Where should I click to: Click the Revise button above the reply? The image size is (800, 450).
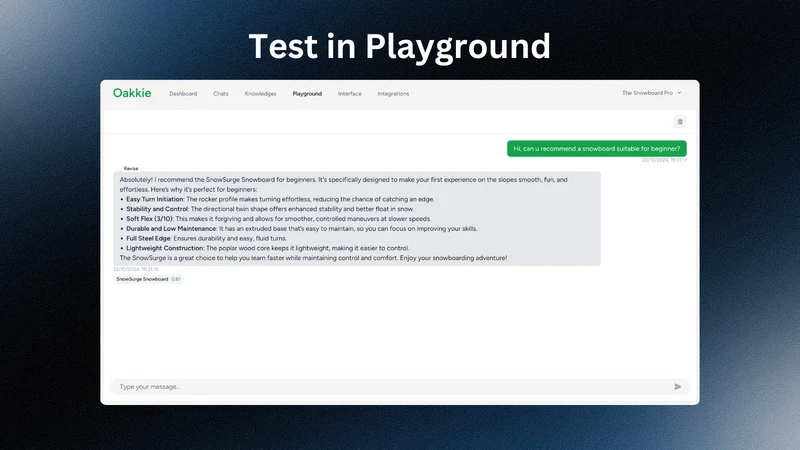[x=131, y=168]
